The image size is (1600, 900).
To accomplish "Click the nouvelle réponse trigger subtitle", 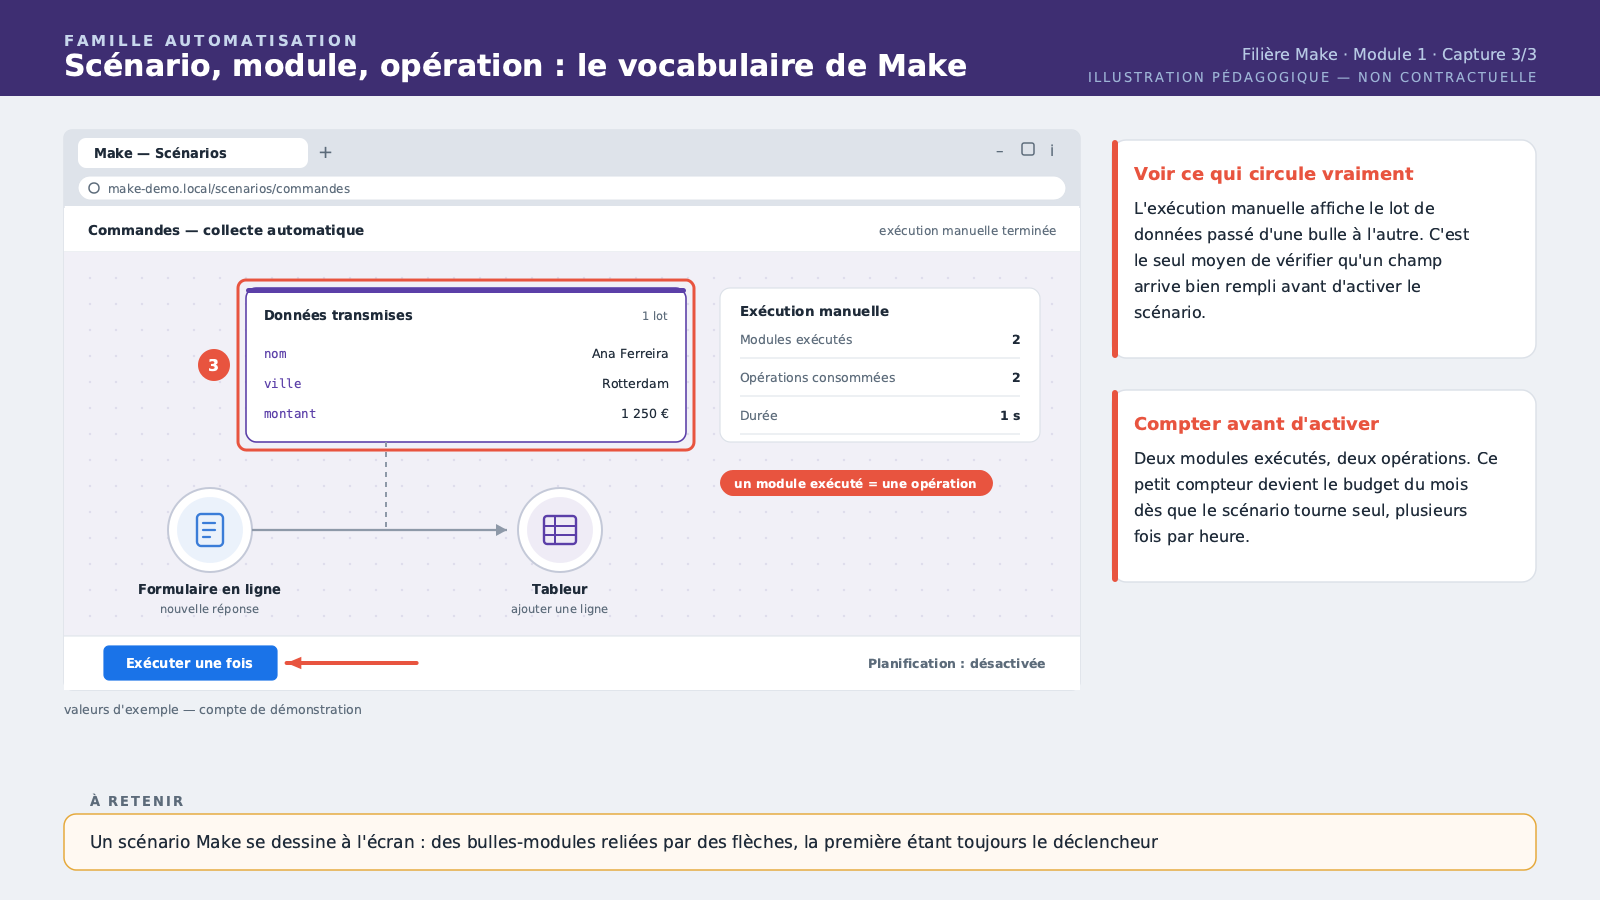I will pos(210,609).
